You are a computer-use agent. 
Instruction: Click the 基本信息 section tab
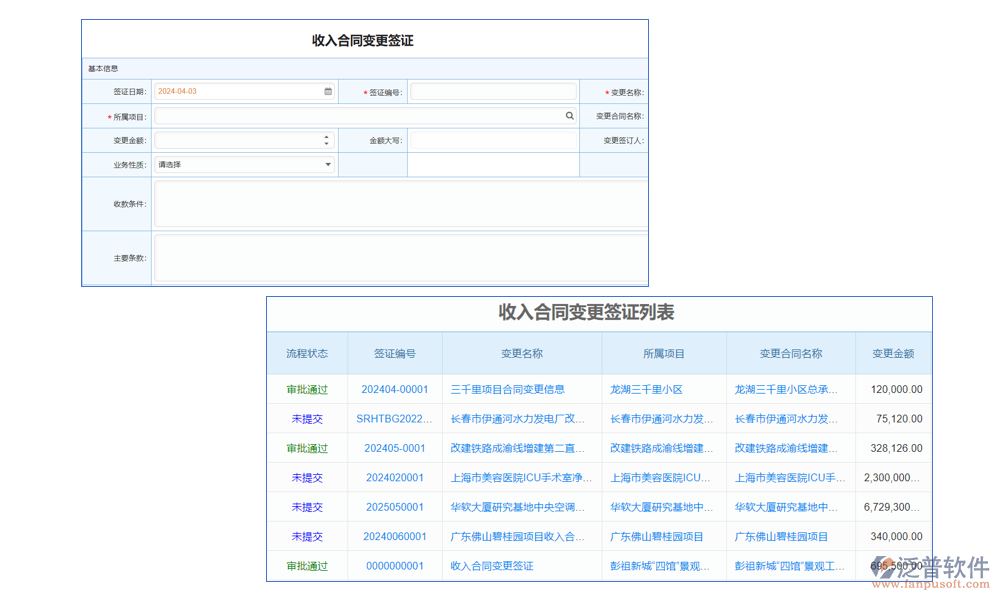pos(104,67)
